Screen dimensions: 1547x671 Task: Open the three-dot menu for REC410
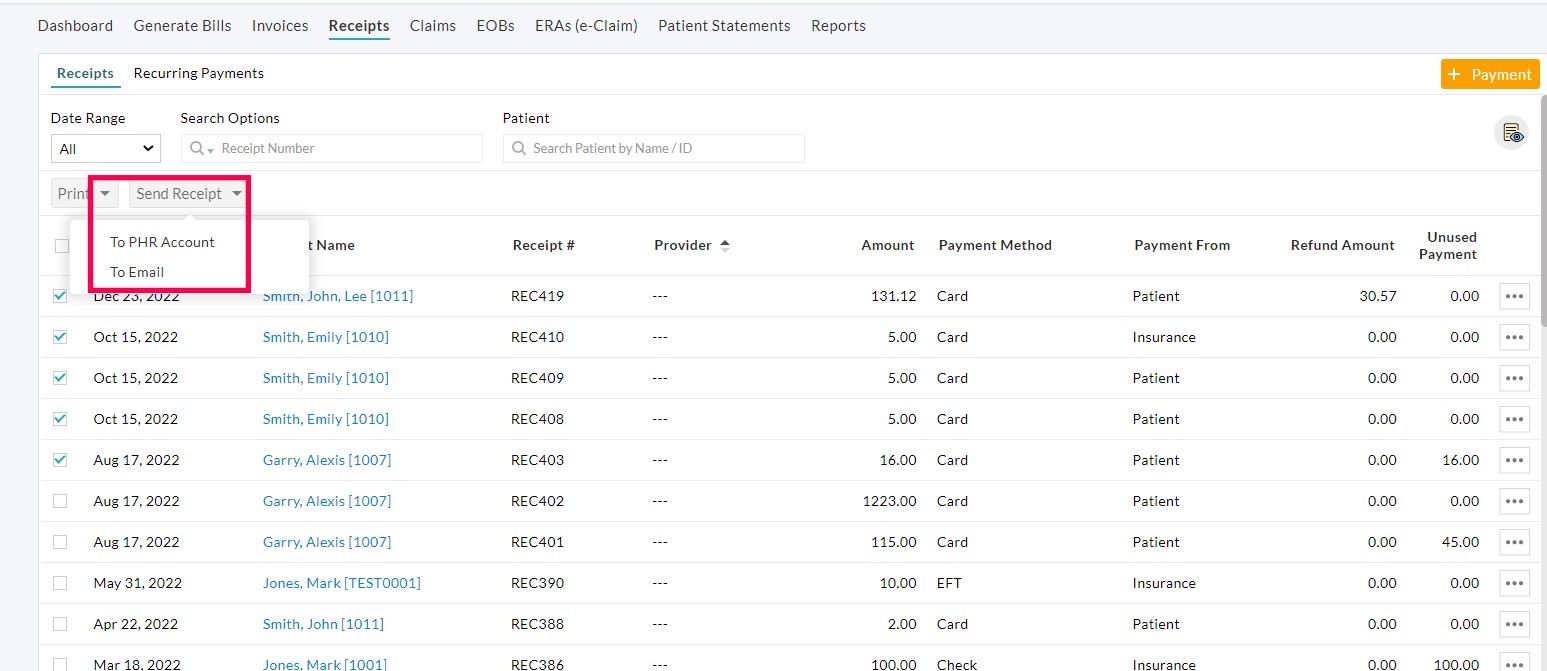pyautogui.click(x=1513, y=337)
